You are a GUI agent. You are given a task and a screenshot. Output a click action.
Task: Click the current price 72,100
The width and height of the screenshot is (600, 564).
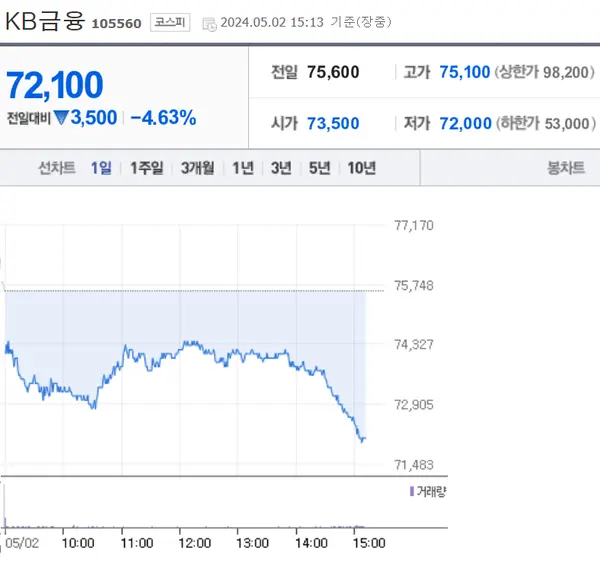(56, 86)
